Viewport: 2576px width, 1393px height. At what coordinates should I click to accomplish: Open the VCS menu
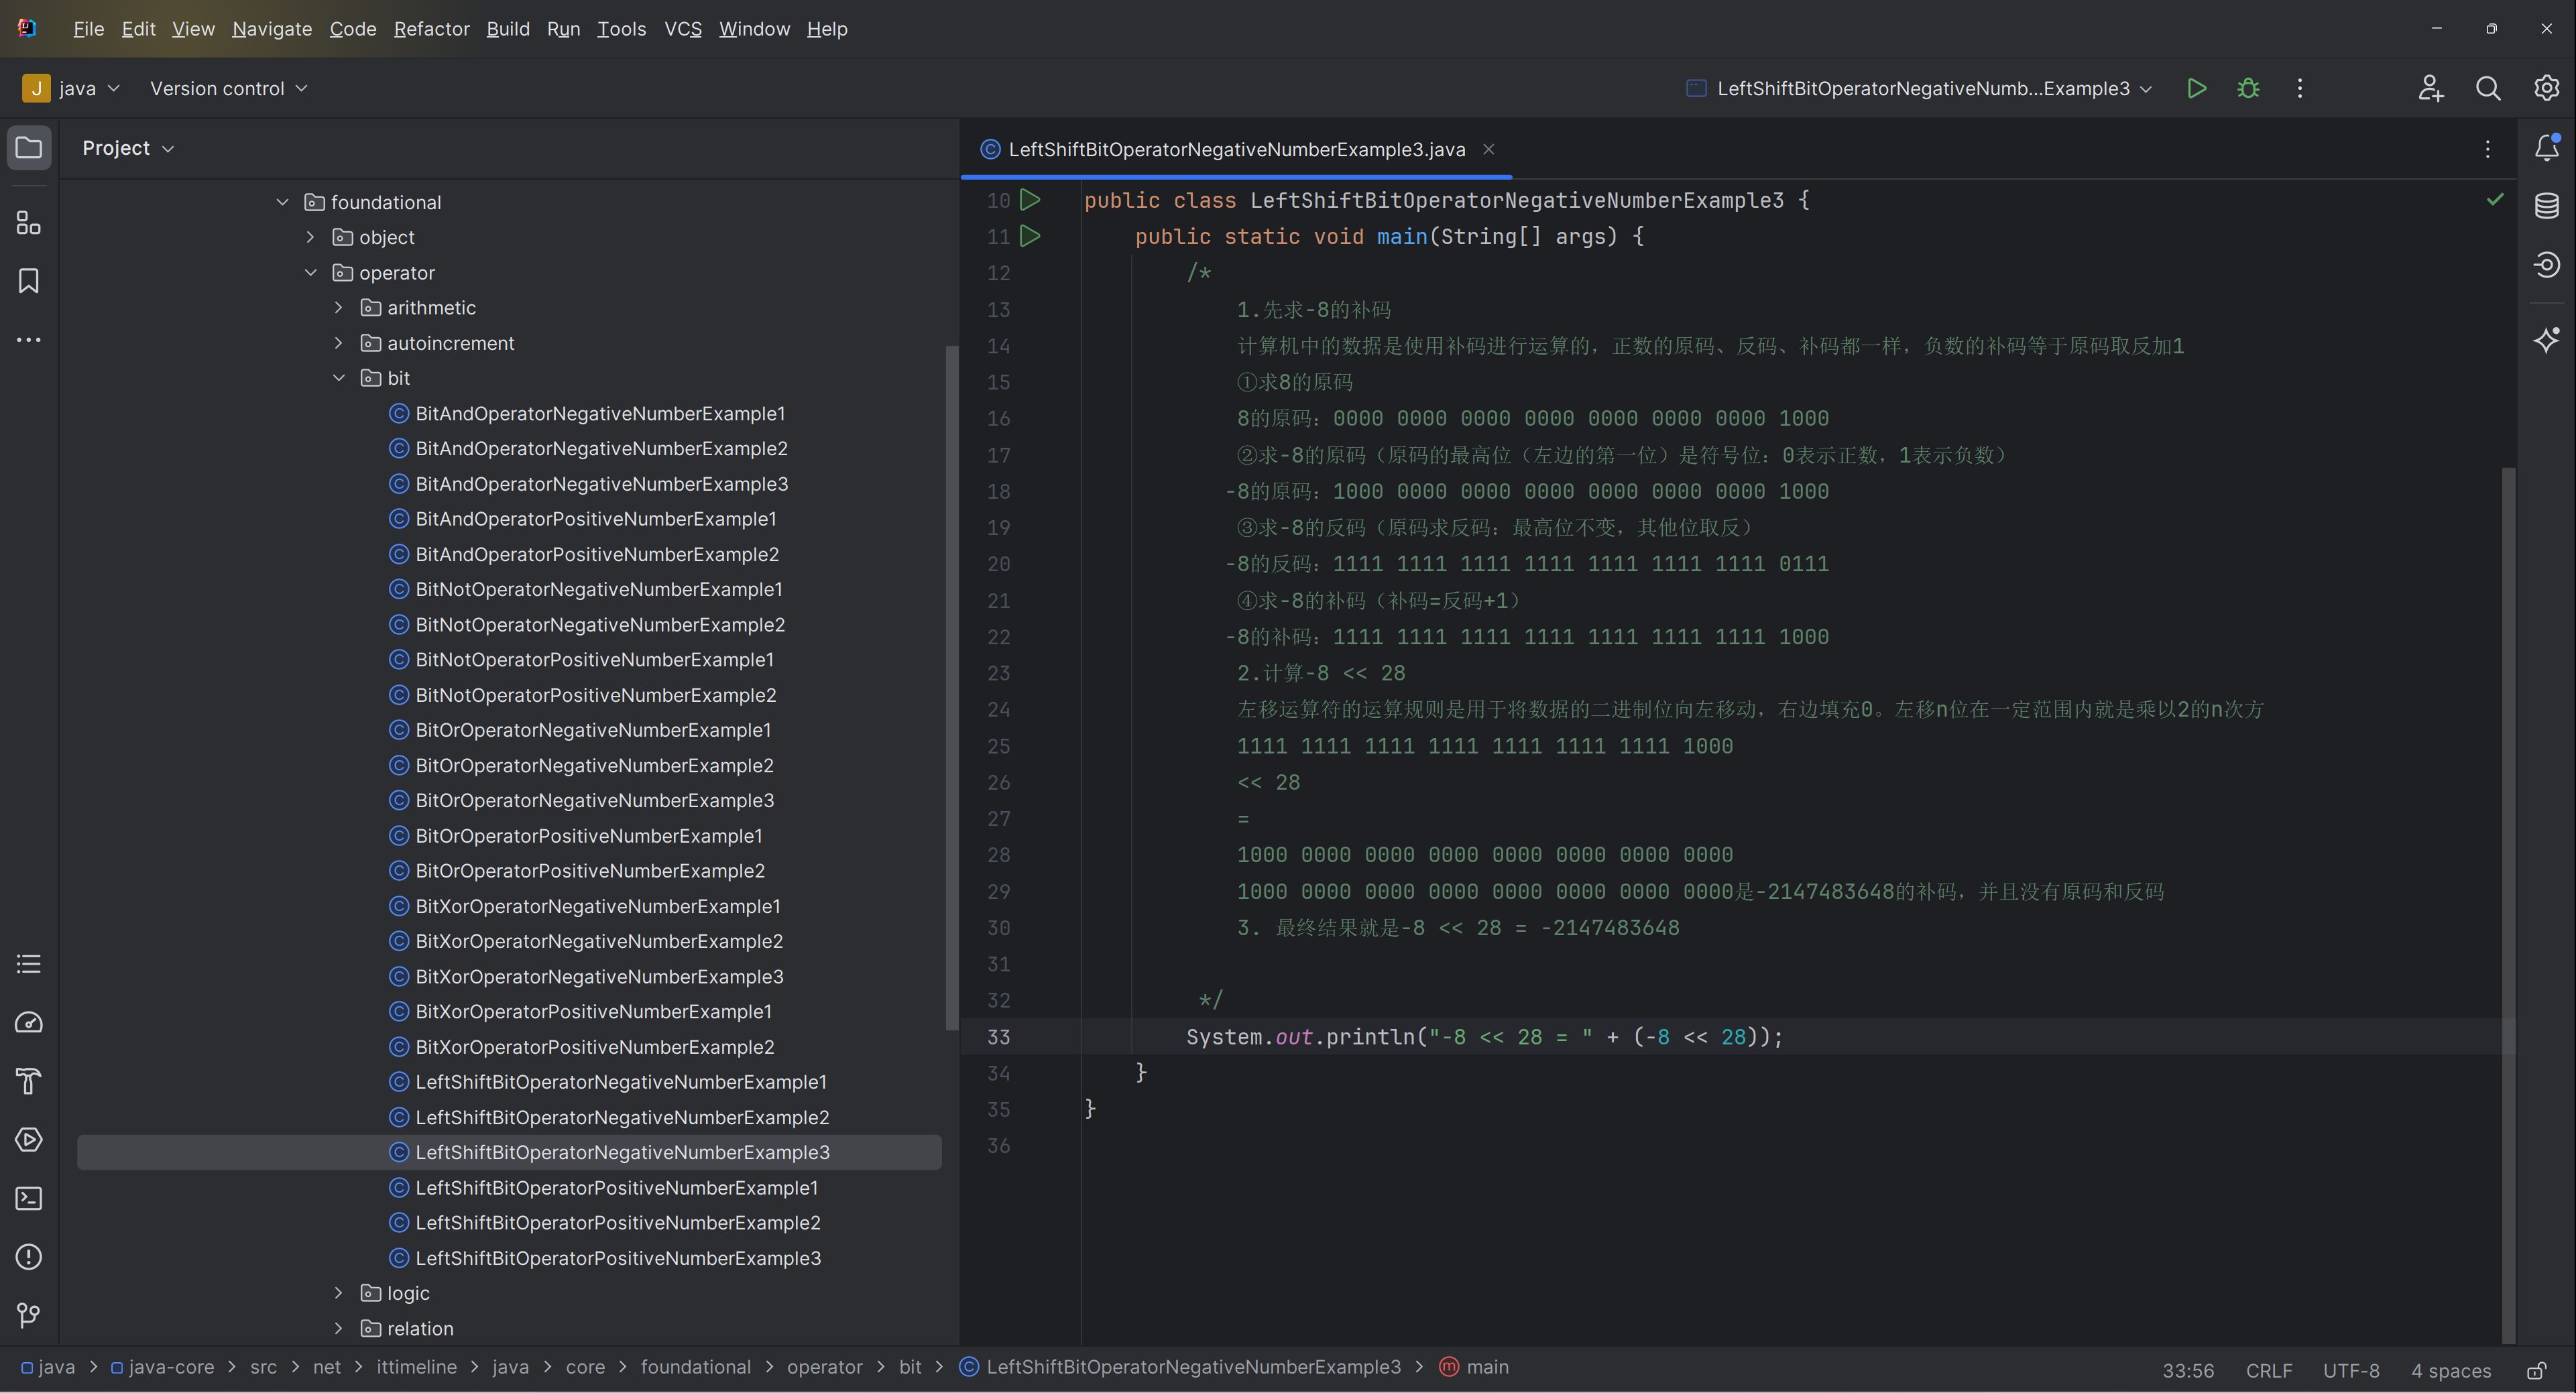[x=683, y=29]
